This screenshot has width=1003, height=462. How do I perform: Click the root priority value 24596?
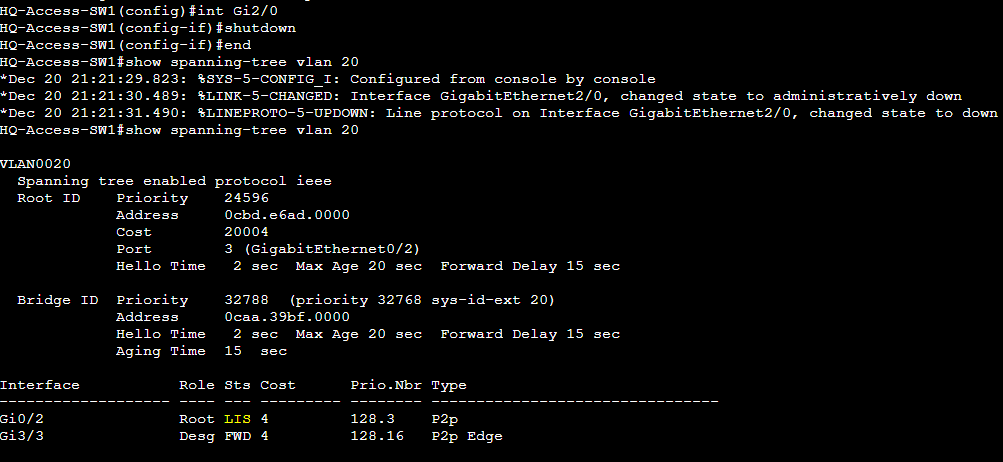[246, 198]
